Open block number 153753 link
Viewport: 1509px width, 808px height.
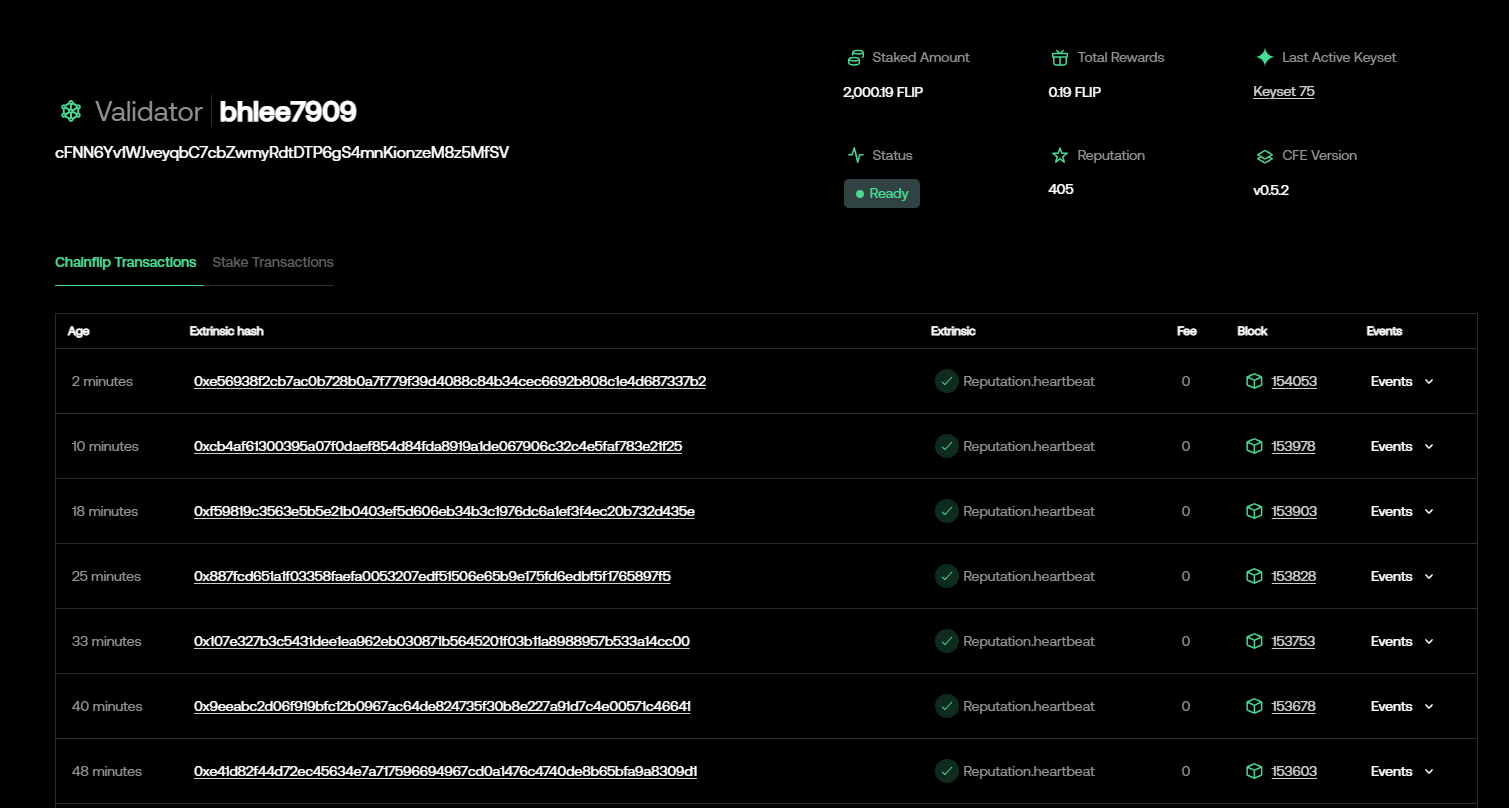coord(1293,641)
